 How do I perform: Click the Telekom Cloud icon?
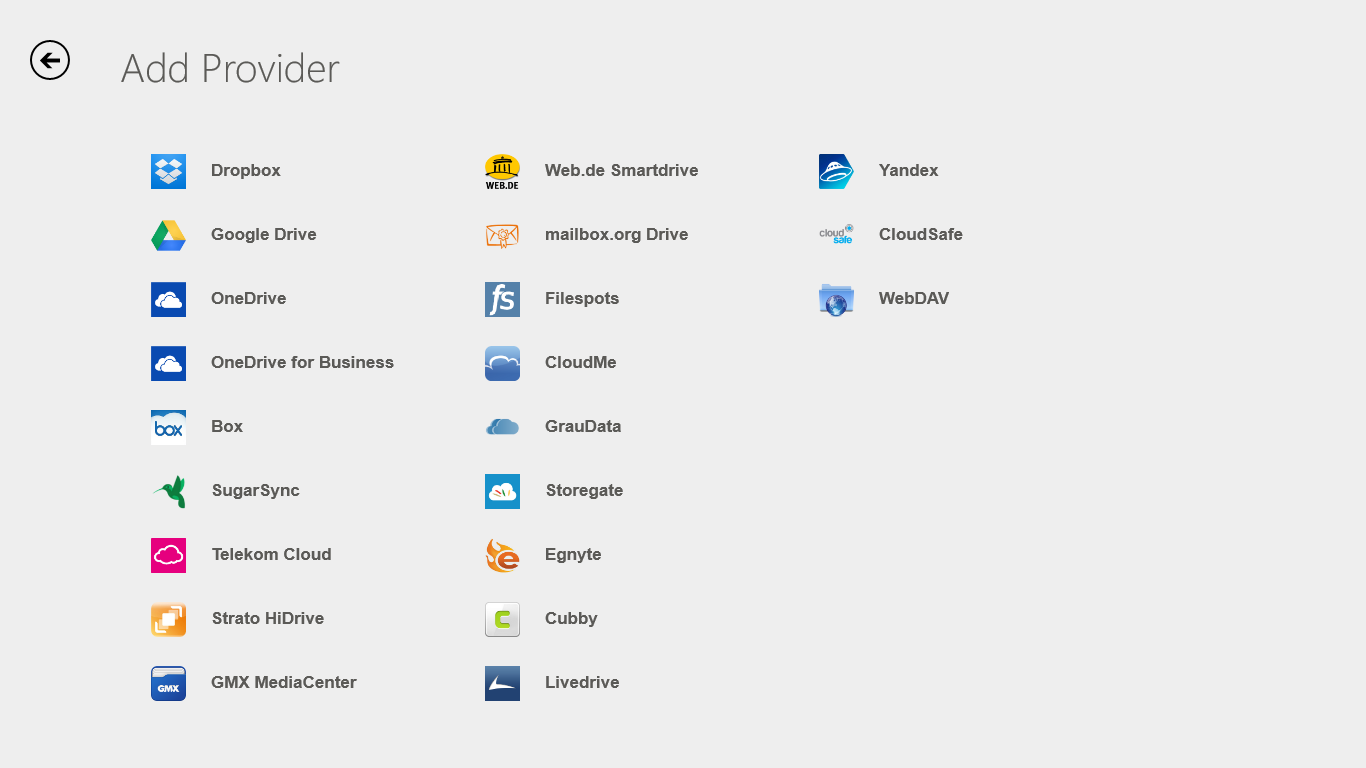pyautogui.click(x=168, y=555)
